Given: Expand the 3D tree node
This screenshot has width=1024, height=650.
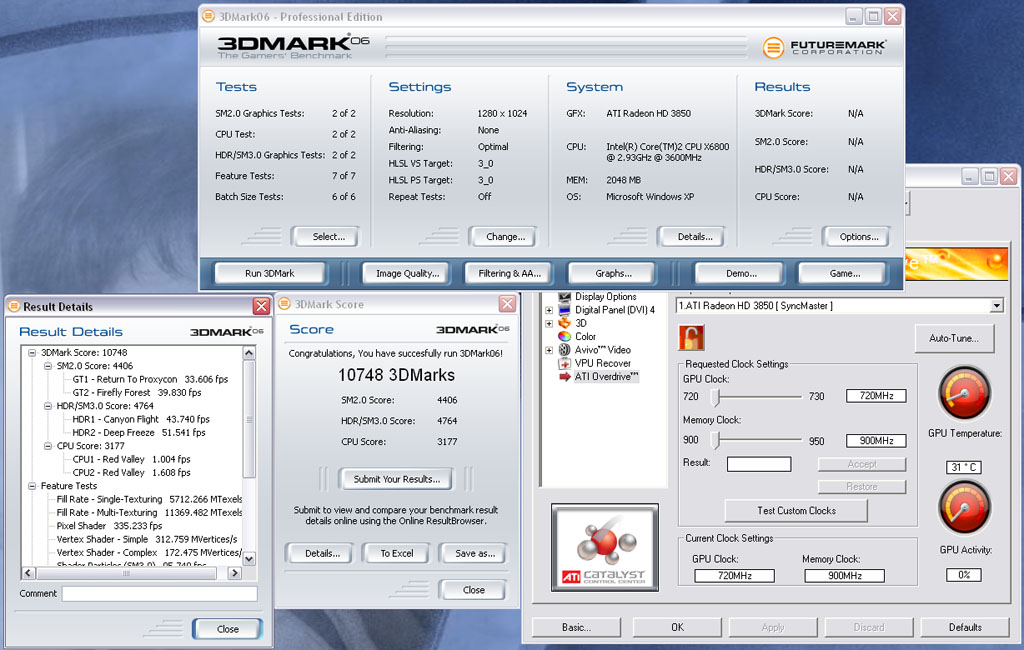Looking at the screenshot, I should (549, 323).
